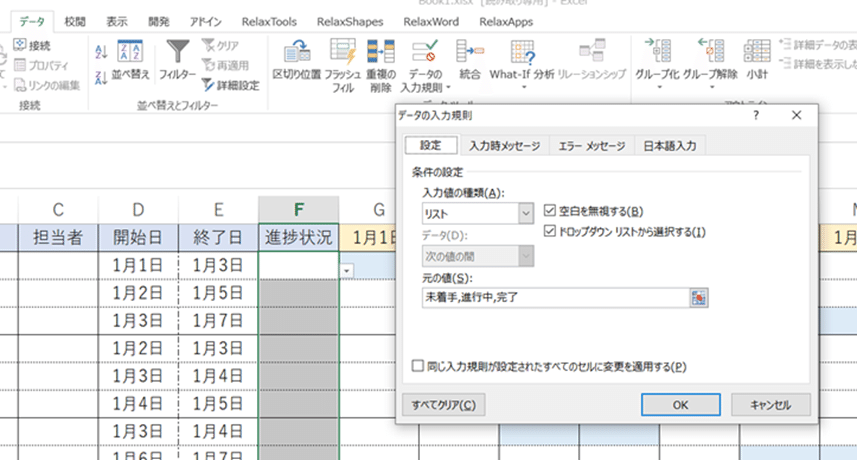The height and width of the screenshot is (460, 857).
Task: Select the 設定 dialog tab
Action: (431, 145)
